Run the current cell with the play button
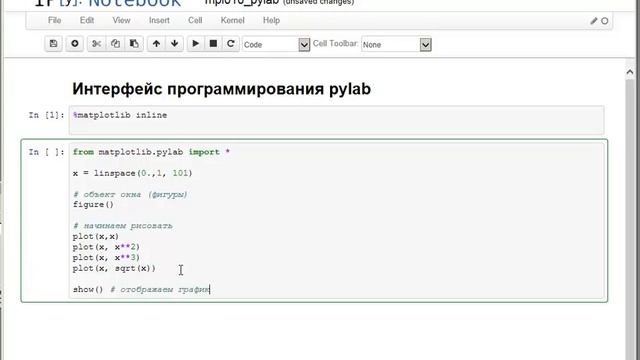The image size is (640, 360). pos(196,44)
